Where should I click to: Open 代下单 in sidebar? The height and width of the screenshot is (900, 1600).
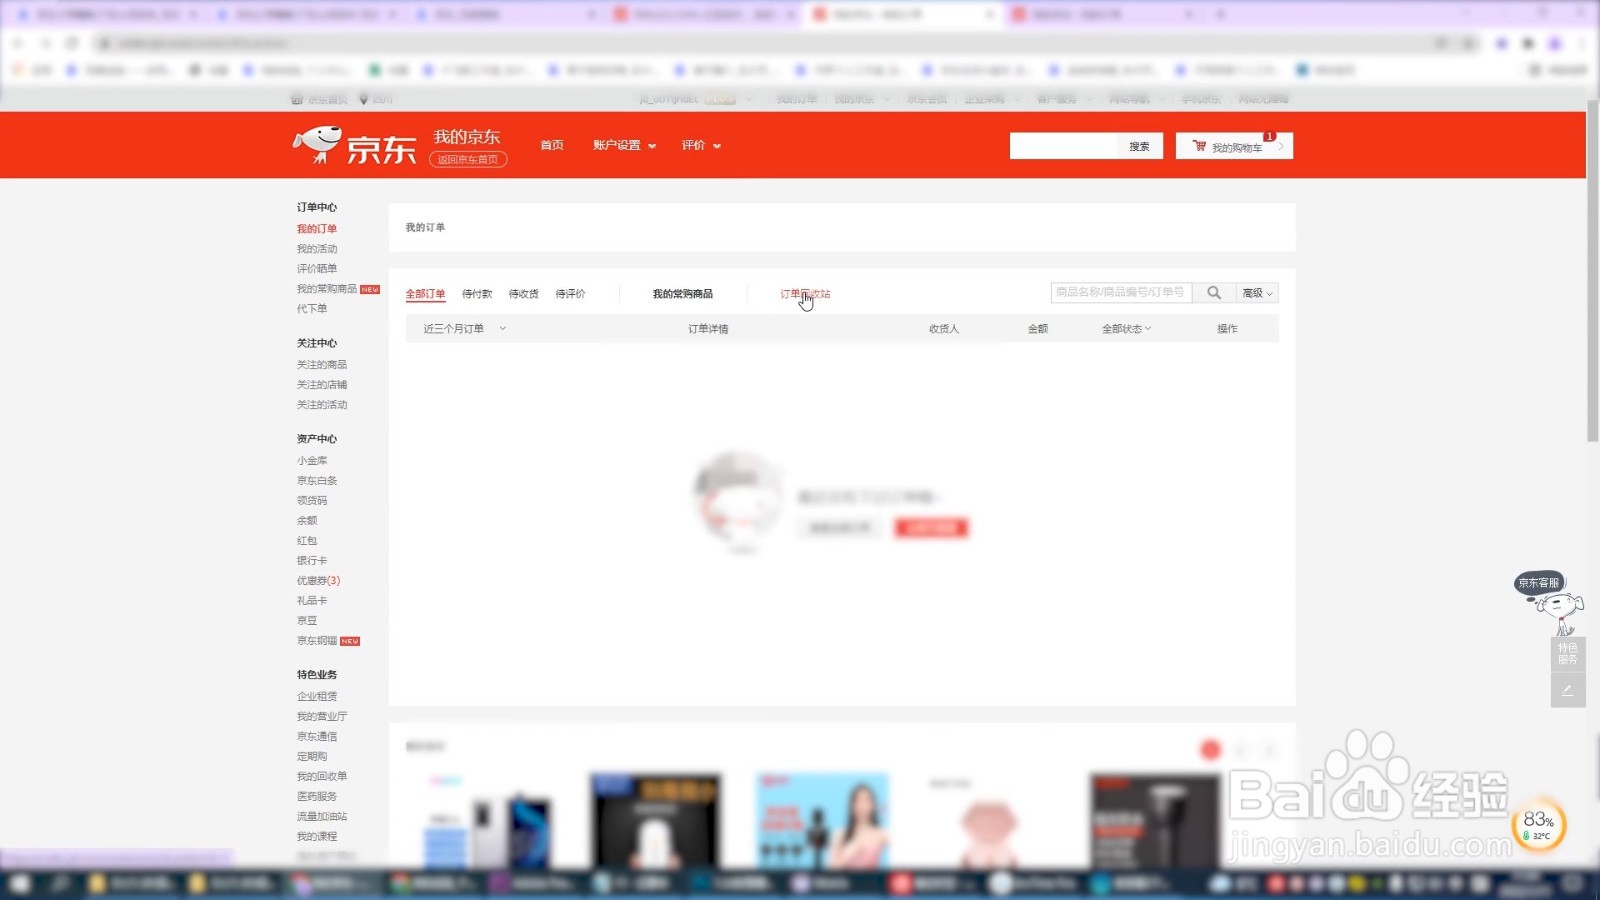312,309
